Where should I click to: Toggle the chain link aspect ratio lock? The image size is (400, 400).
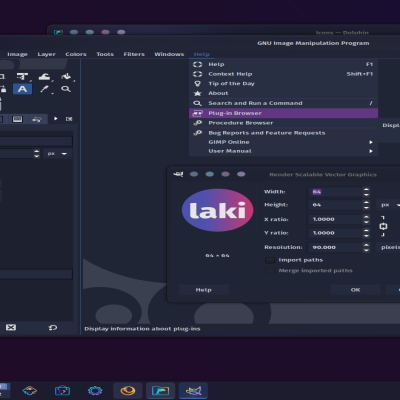pyautogui.click(x=383, y=226)
